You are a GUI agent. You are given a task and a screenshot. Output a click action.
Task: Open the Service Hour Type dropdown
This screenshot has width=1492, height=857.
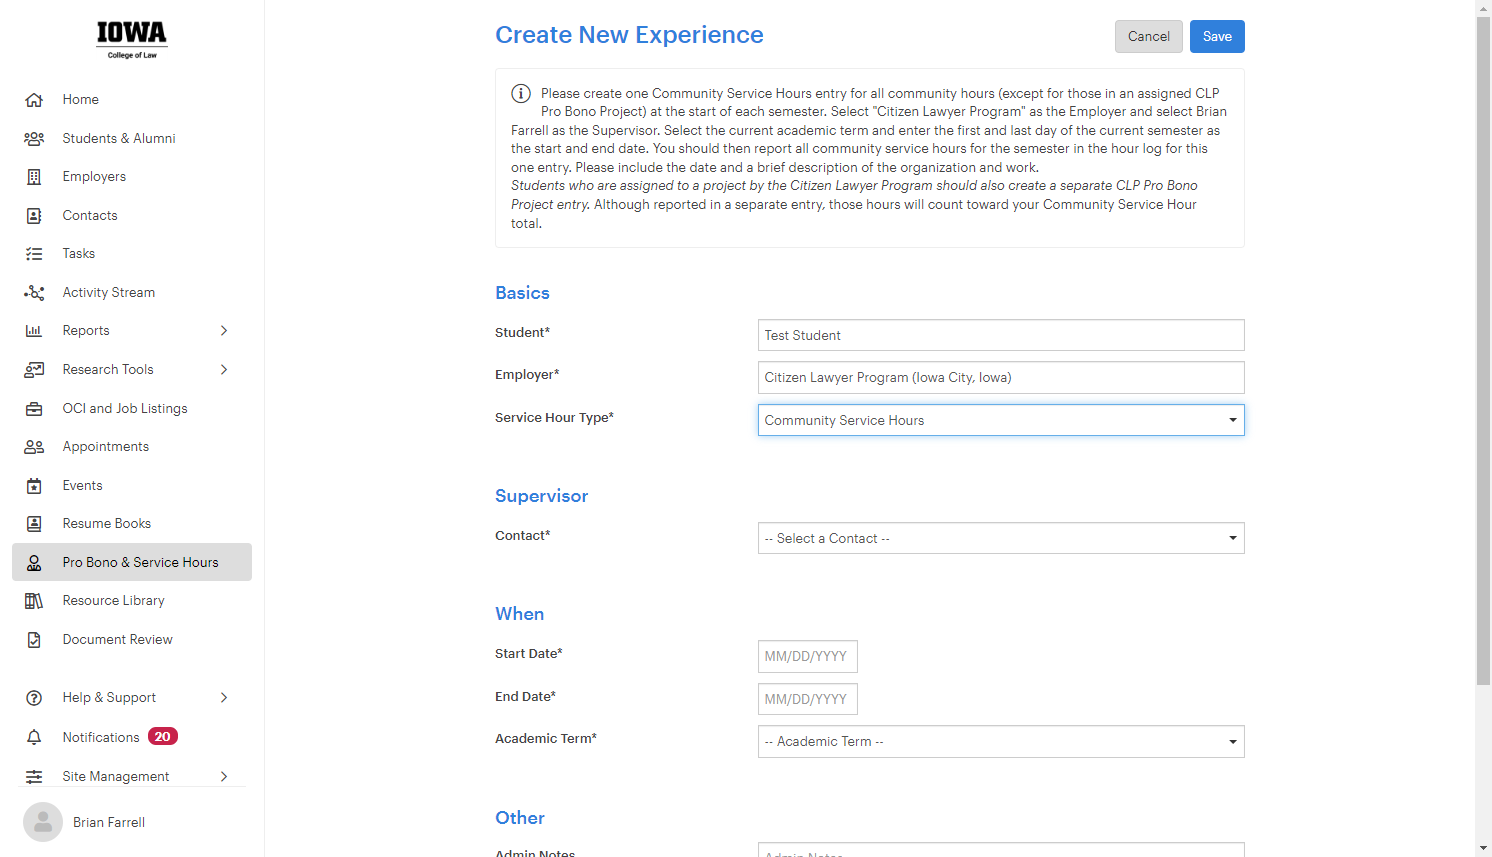click(1001, 420)
